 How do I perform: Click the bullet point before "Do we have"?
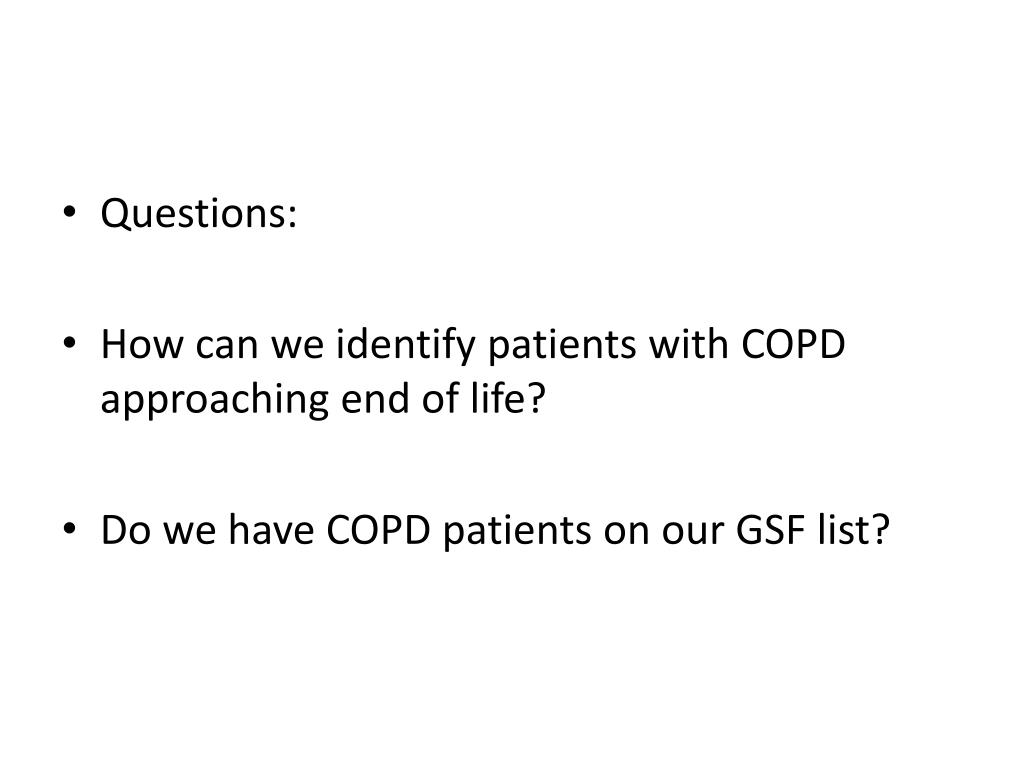[x=69, y=528]
